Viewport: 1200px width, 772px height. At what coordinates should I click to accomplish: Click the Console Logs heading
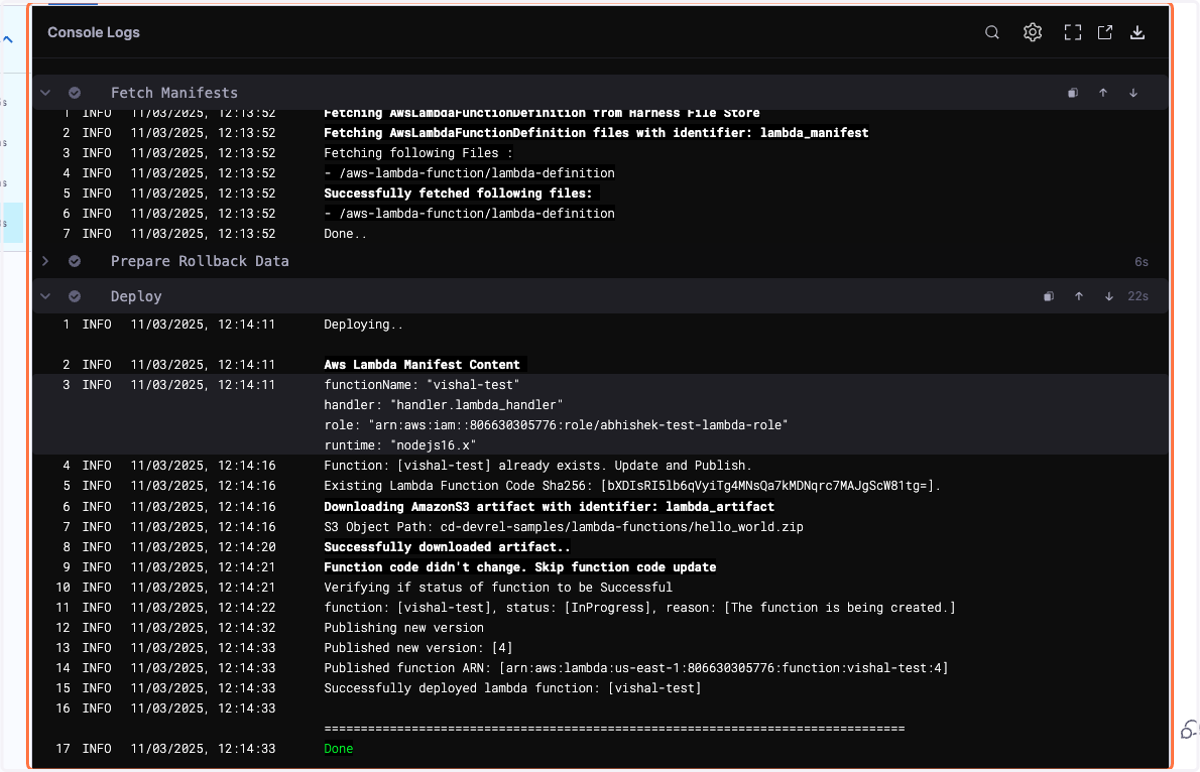(x=94, y=32)
